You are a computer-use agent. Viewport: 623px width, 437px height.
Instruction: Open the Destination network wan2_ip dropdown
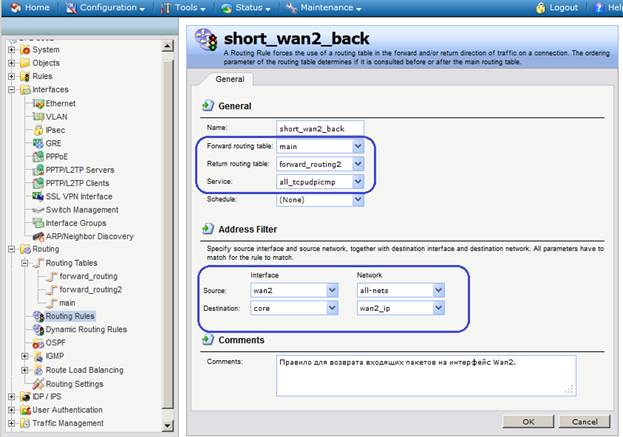438,308
